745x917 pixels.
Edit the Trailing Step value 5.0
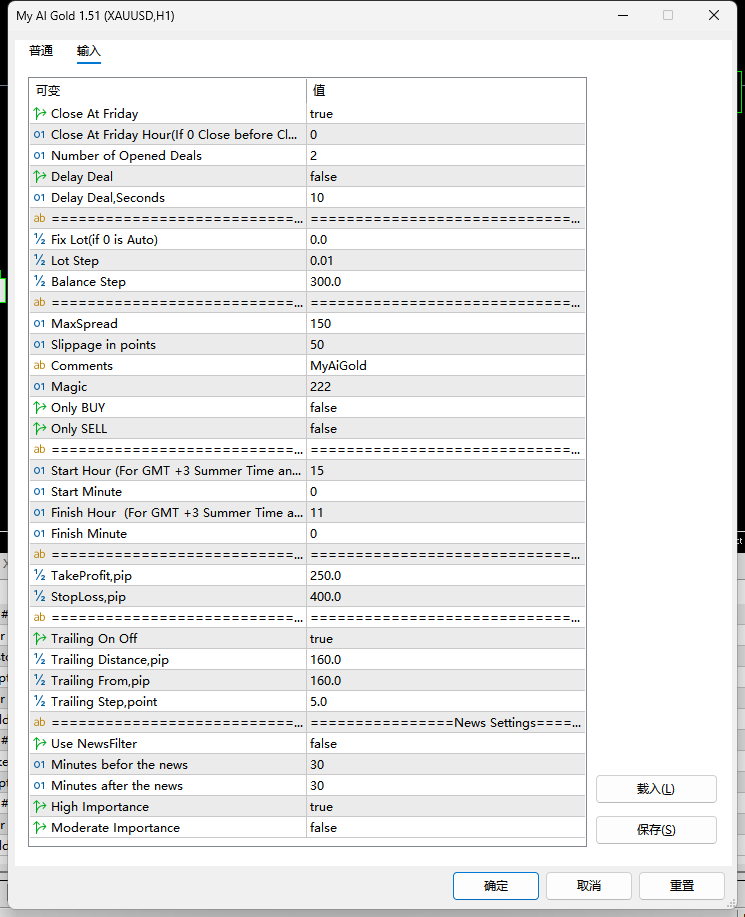point(446,702)
